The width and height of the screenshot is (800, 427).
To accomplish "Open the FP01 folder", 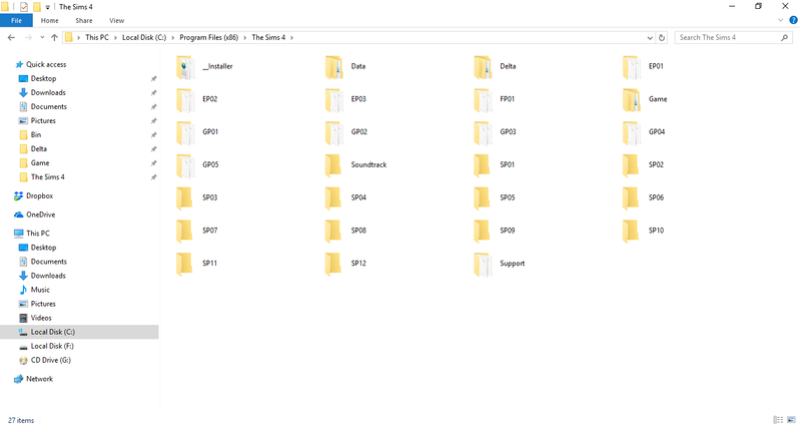I will [x=494, y=99].
